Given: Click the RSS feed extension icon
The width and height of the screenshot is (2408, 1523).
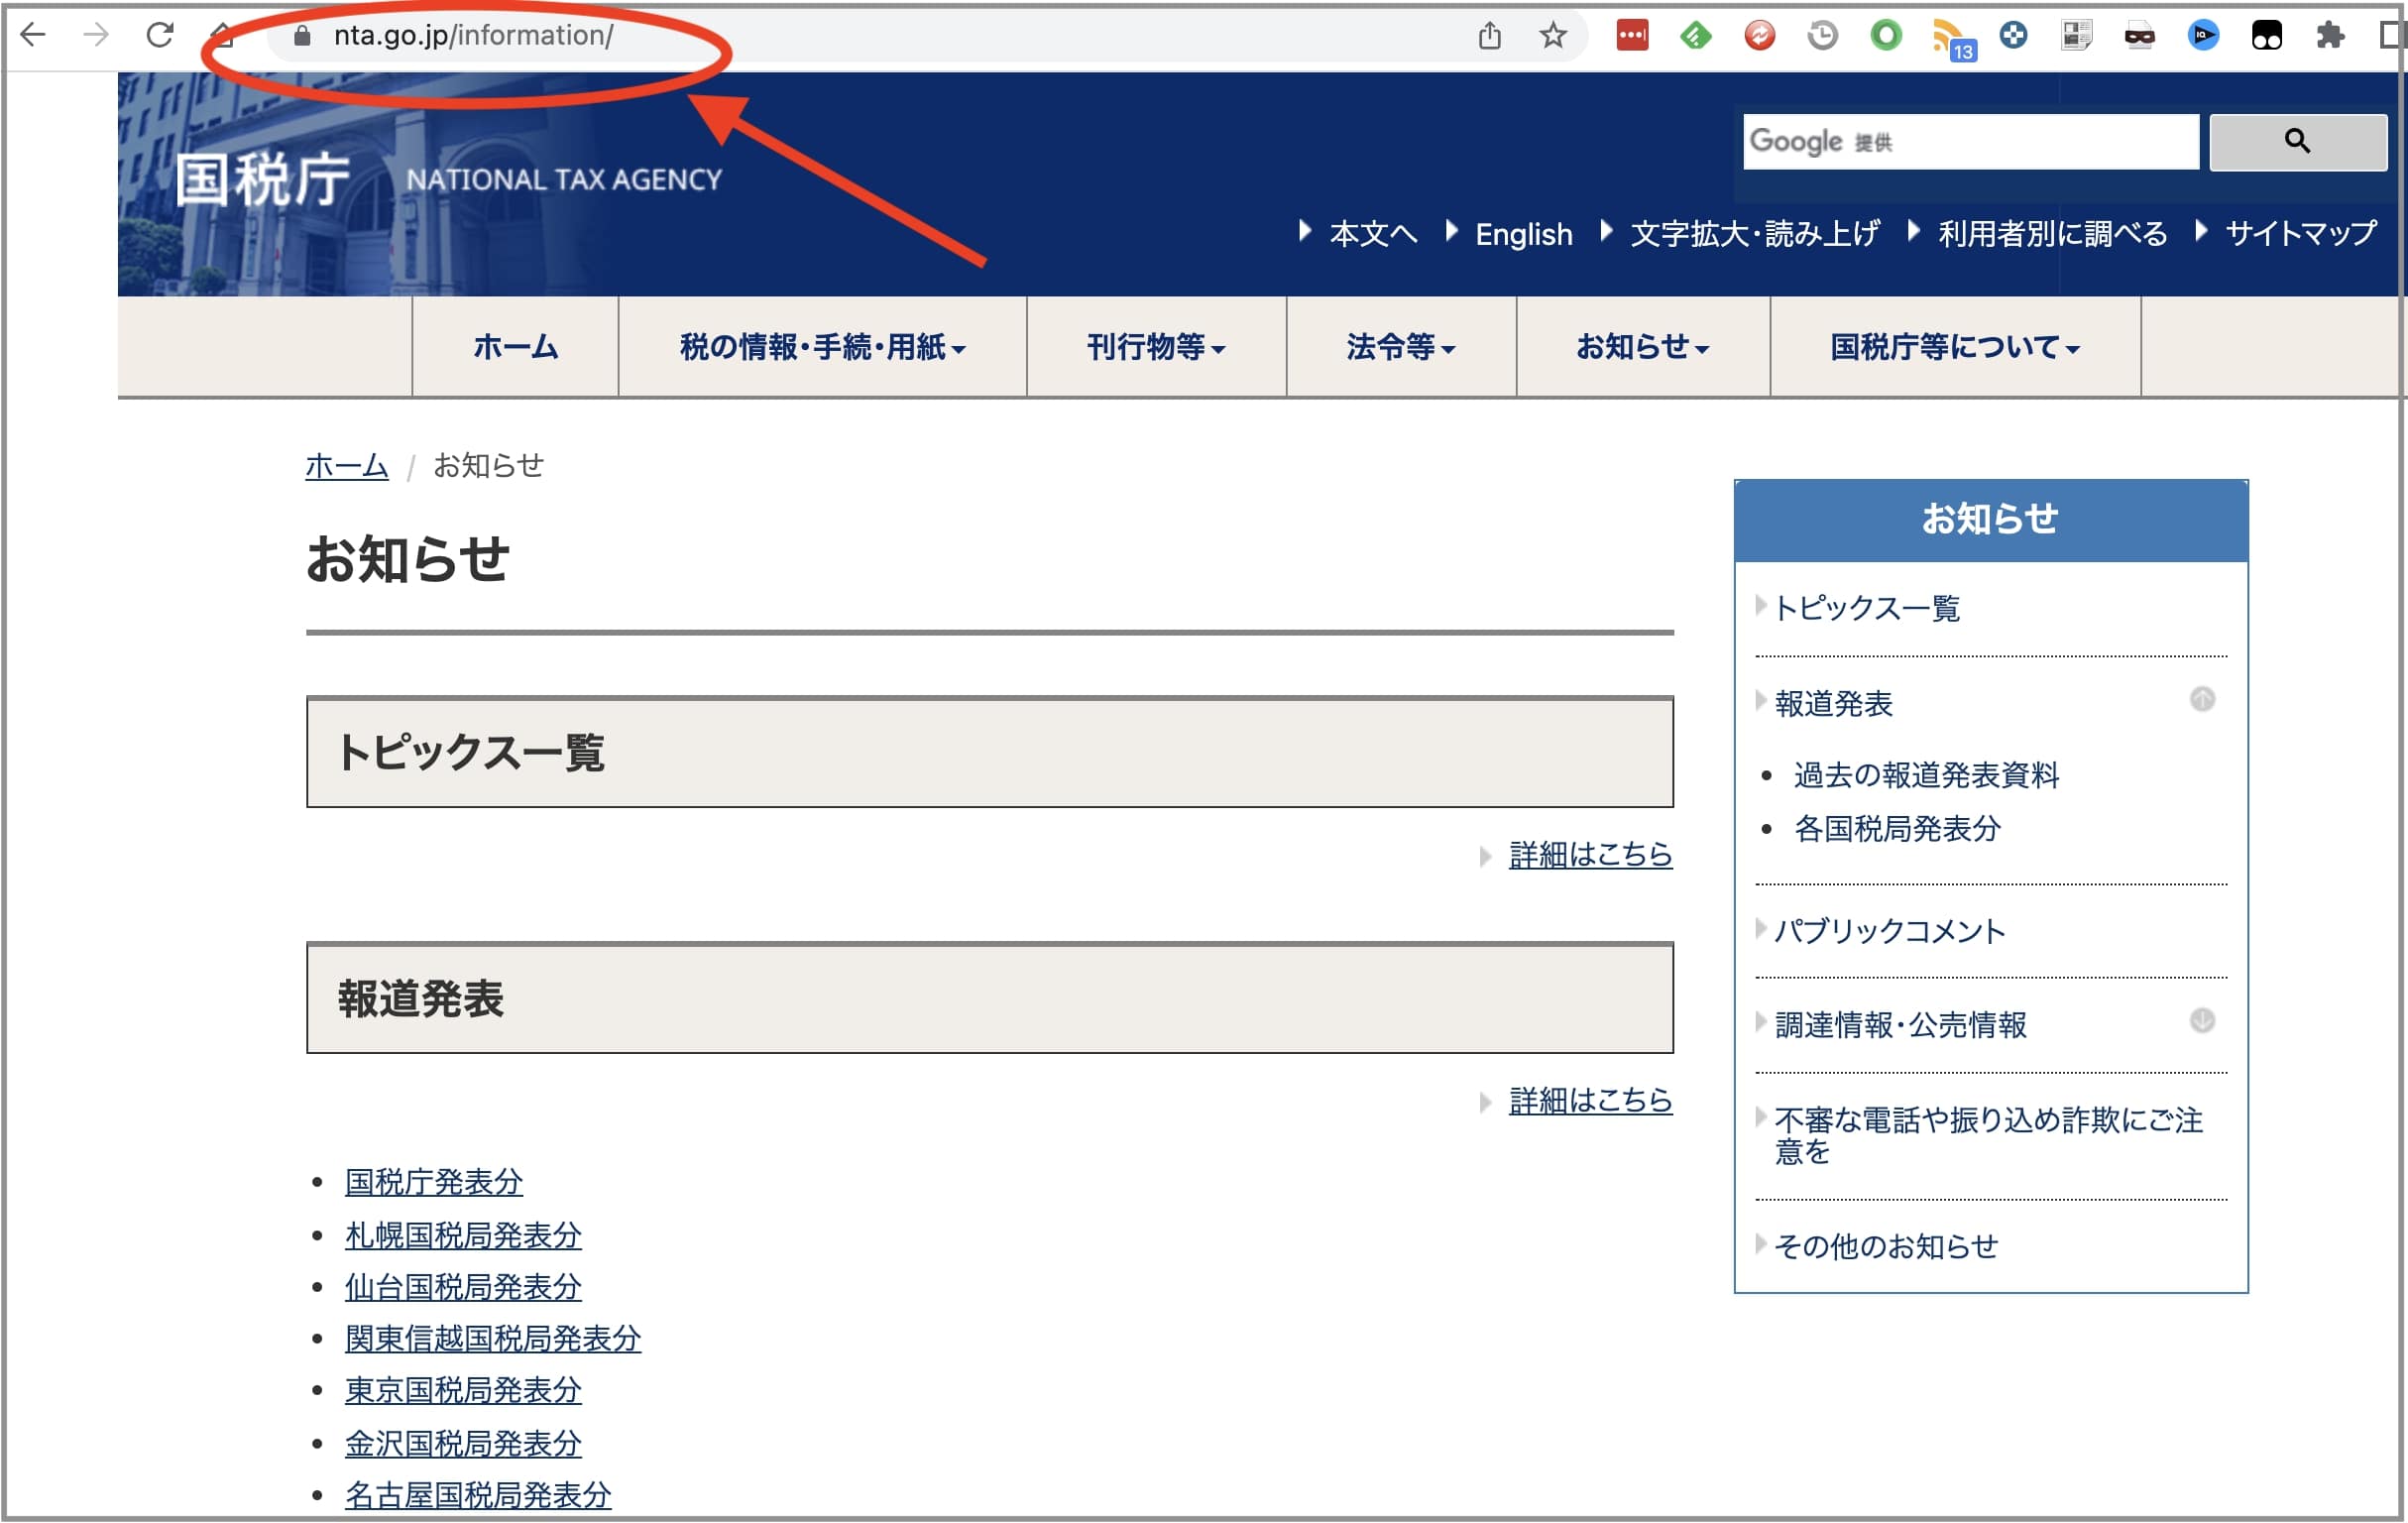Looking at the screenshot, I should [x=1949, y=38].
